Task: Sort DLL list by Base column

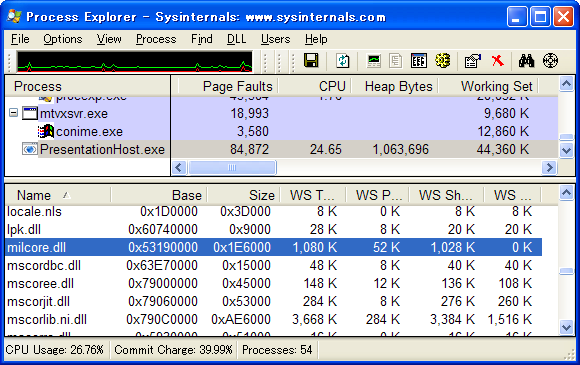Action: [x=159, y=195]
